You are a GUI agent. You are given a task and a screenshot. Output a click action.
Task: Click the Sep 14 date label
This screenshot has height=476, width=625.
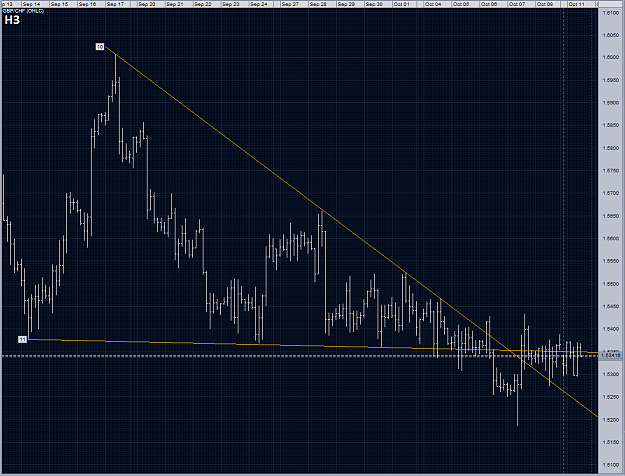click(31, 4)
